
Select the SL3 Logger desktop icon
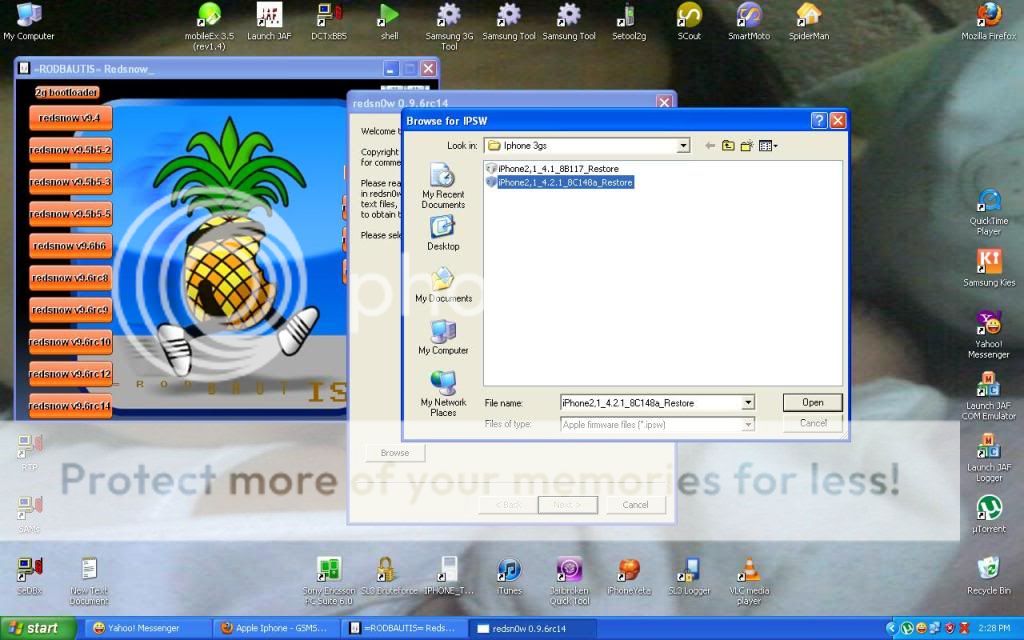(689, 576)
